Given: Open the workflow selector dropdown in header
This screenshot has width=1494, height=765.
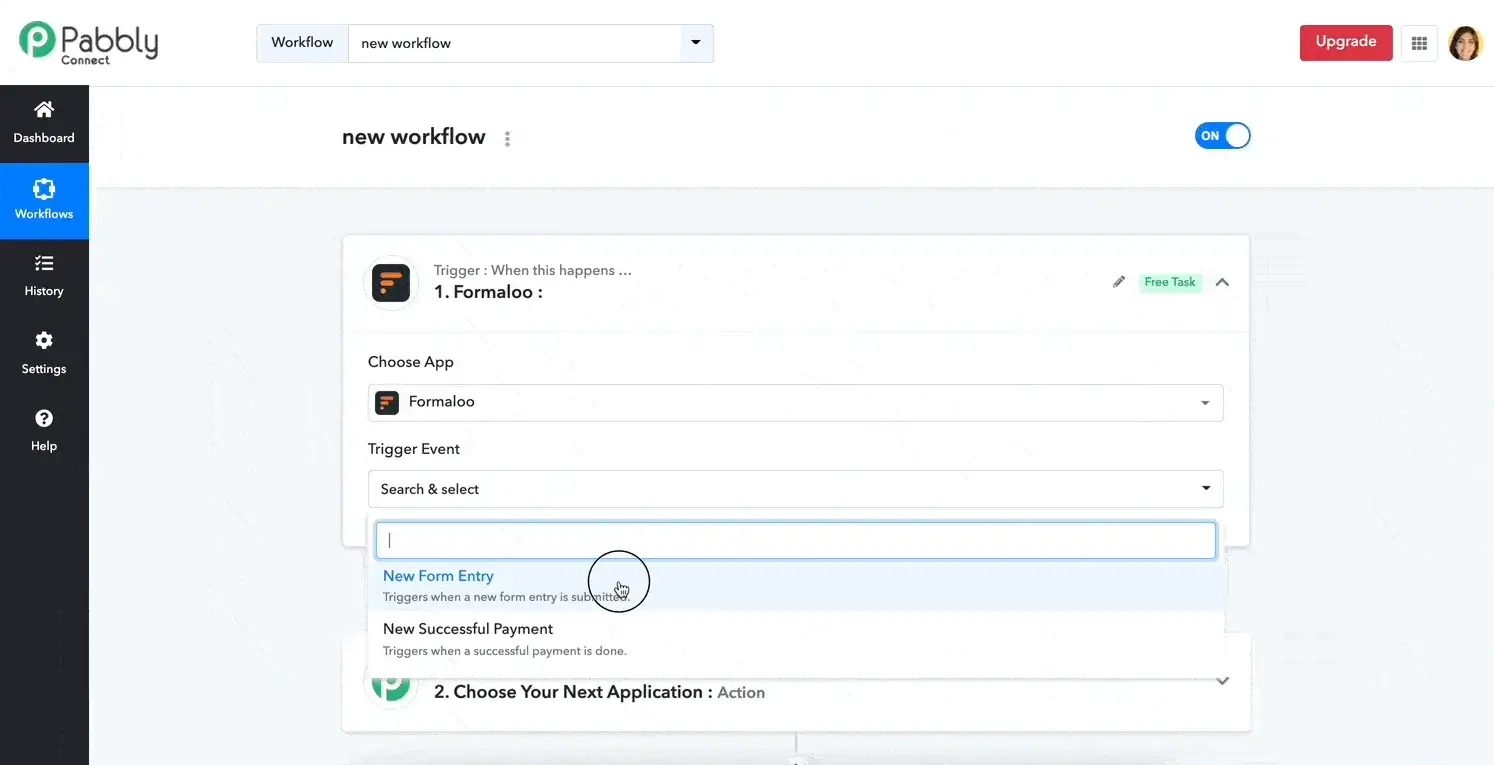Looking at the screenshot, I should (696, 43).
